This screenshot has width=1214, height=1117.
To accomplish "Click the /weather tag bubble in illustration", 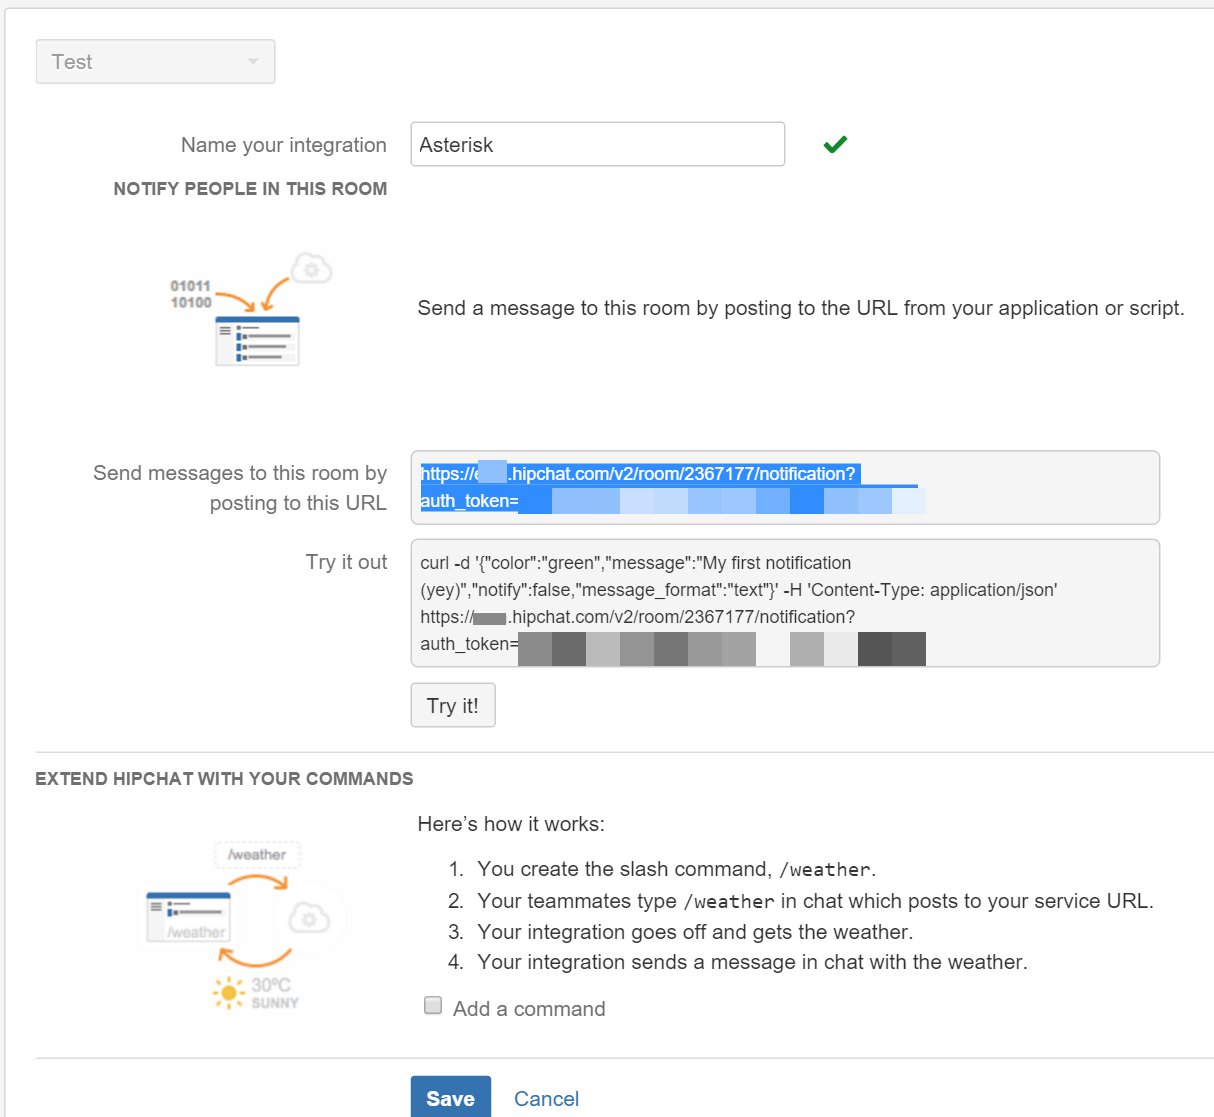I will coord(257,855).
